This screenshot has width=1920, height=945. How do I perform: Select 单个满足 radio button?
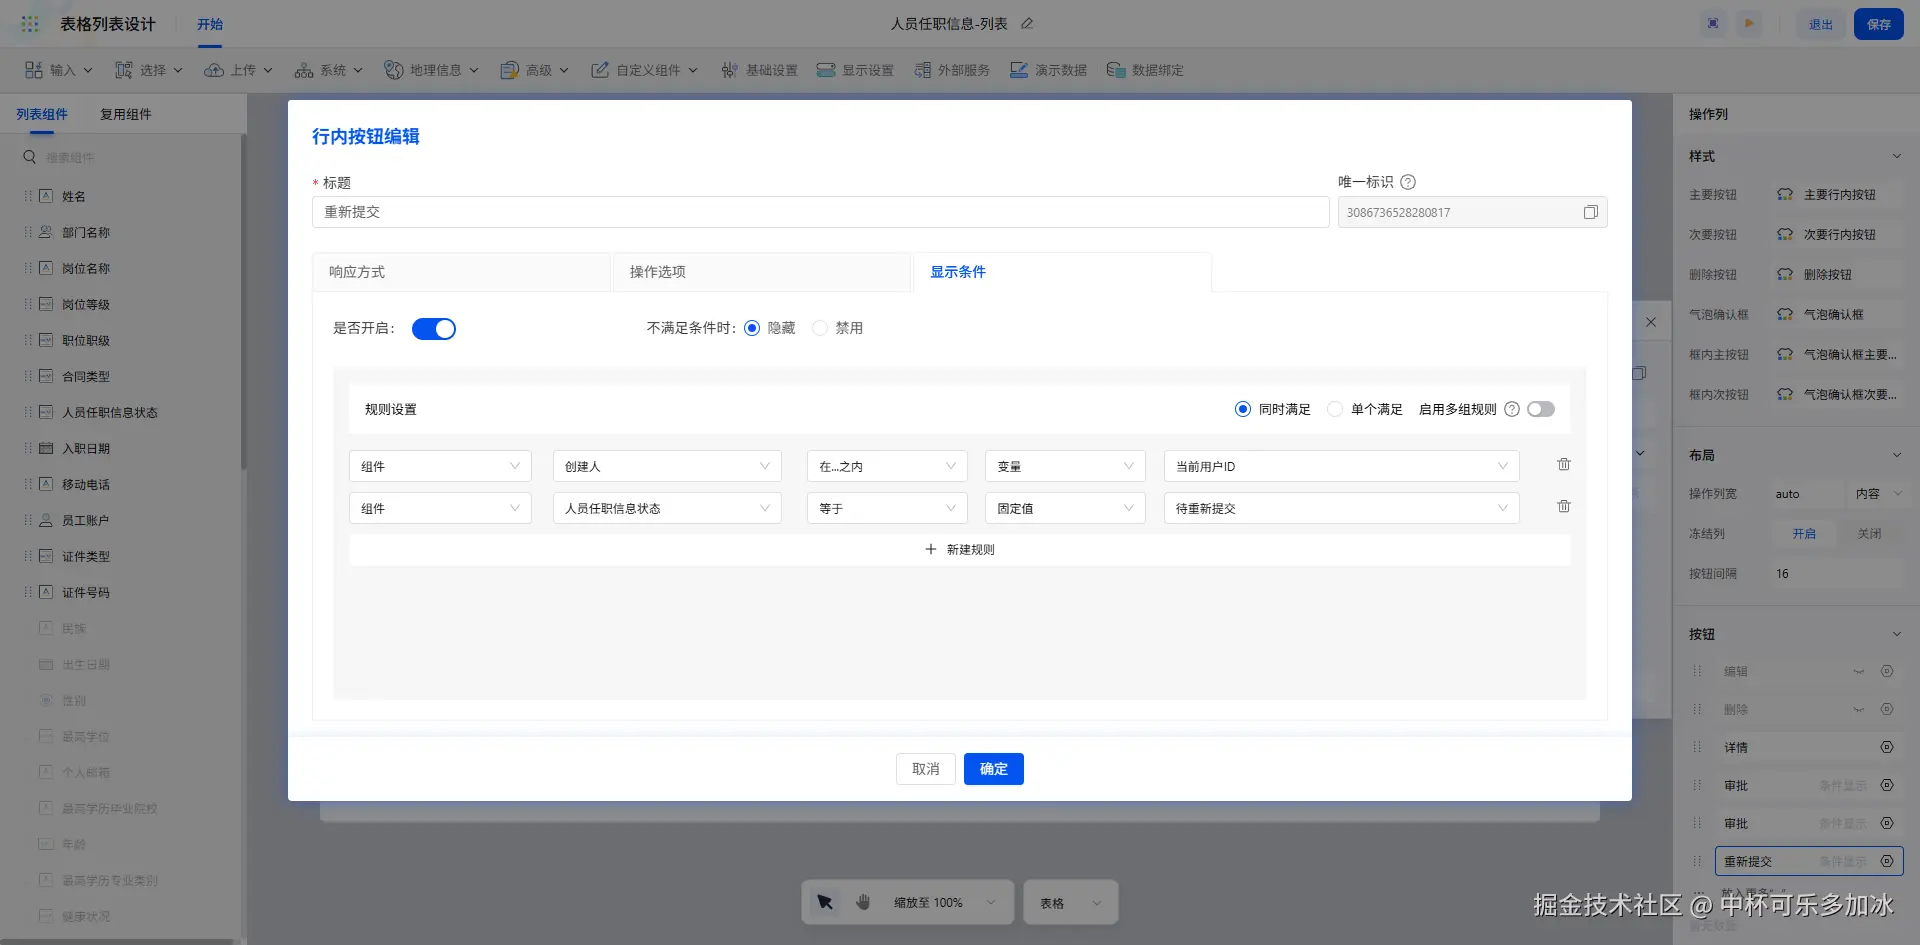coord(1335,409)
